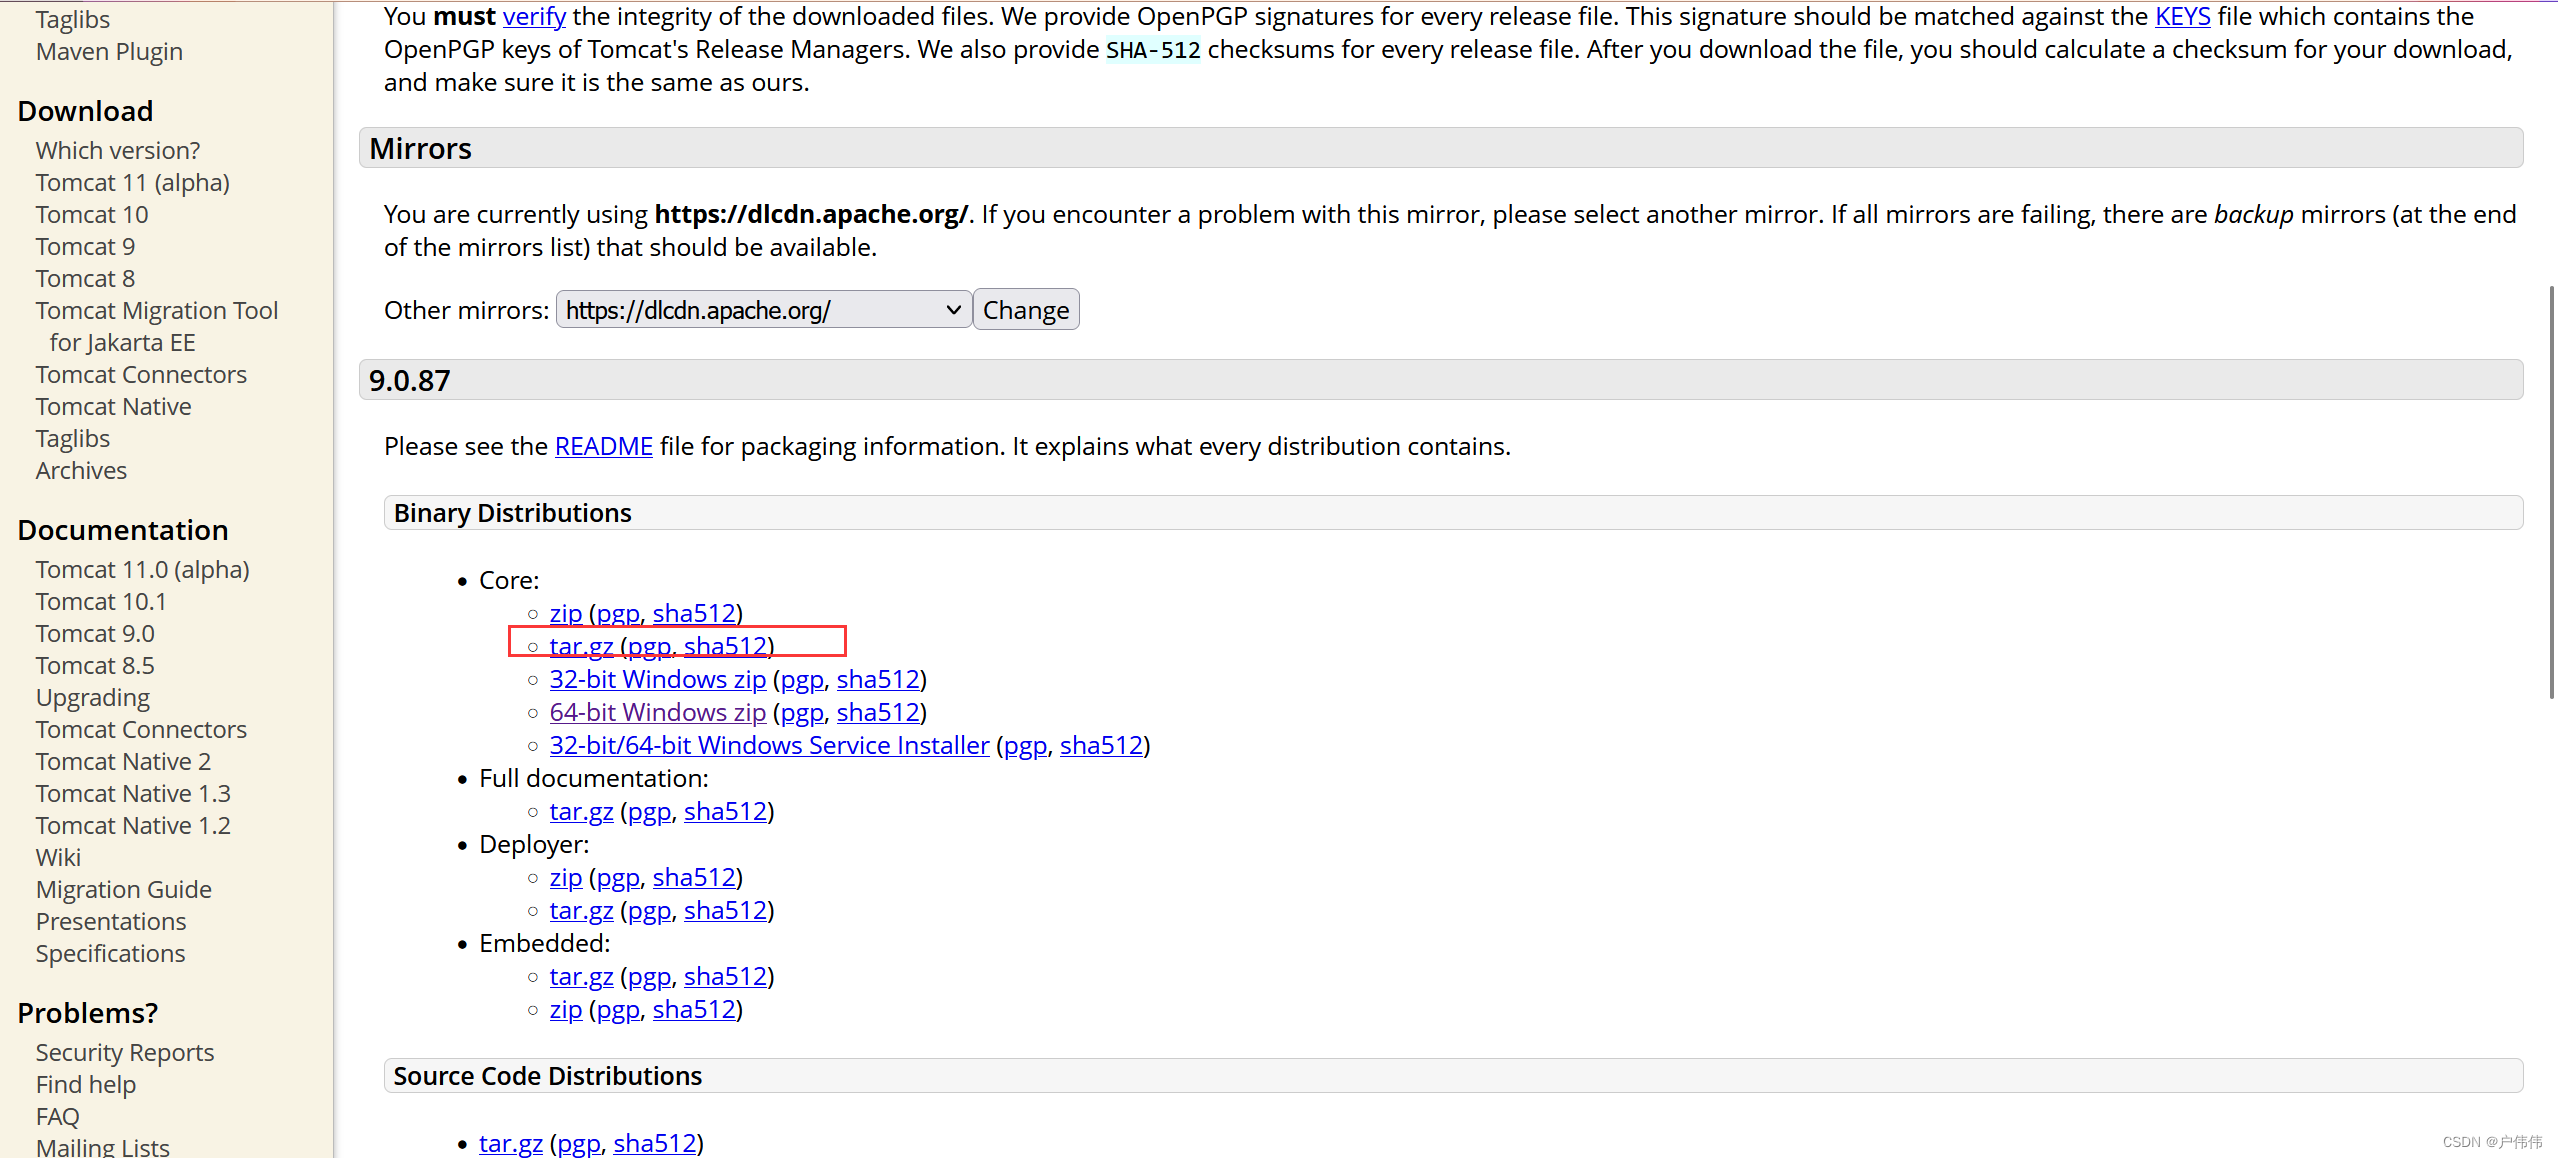Viewport: 2558px width, 1158px height.
Task: Go to Tomcat 8 download page
Action: [x=85, y=278]
